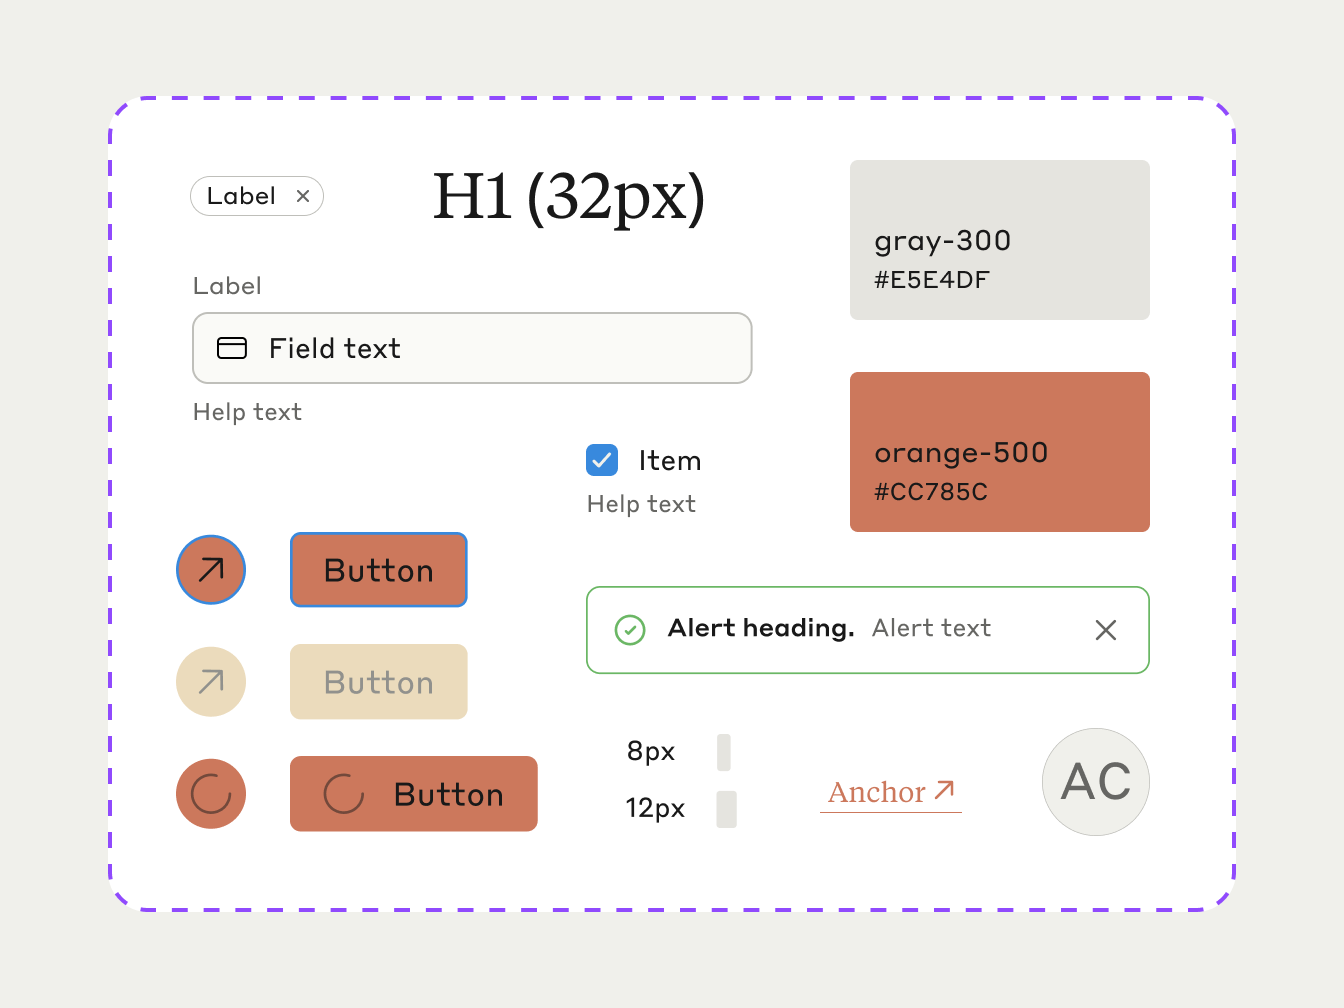The width and height of the screenshot is (1344, 1008).
Task: Click the credit card icon in the field
Action: pos(232,348)
